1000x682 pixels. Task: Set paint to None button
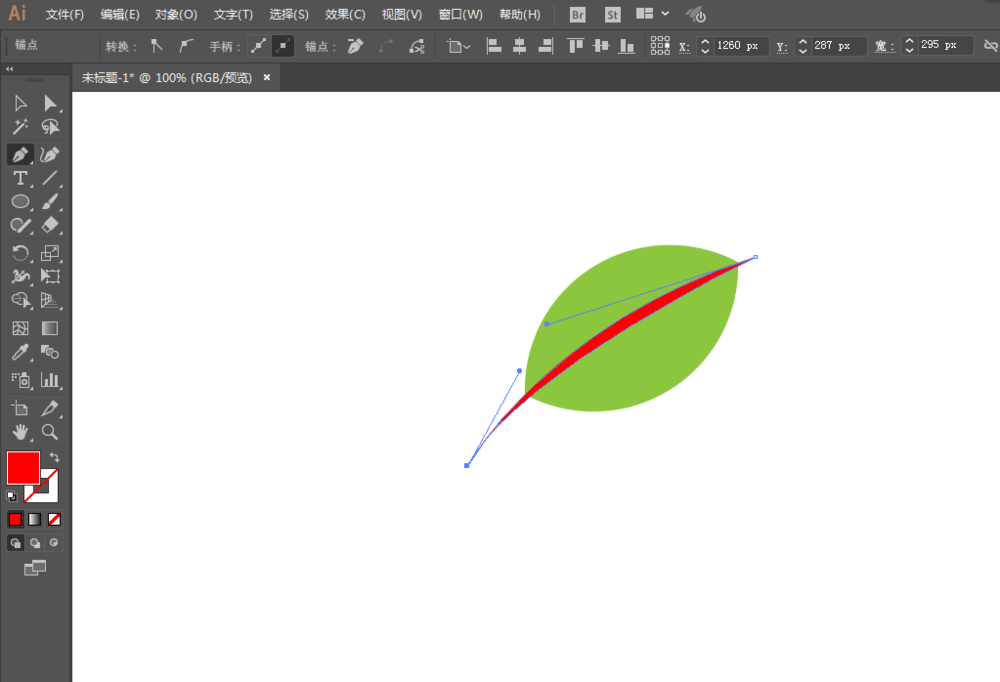click(54, 519)
